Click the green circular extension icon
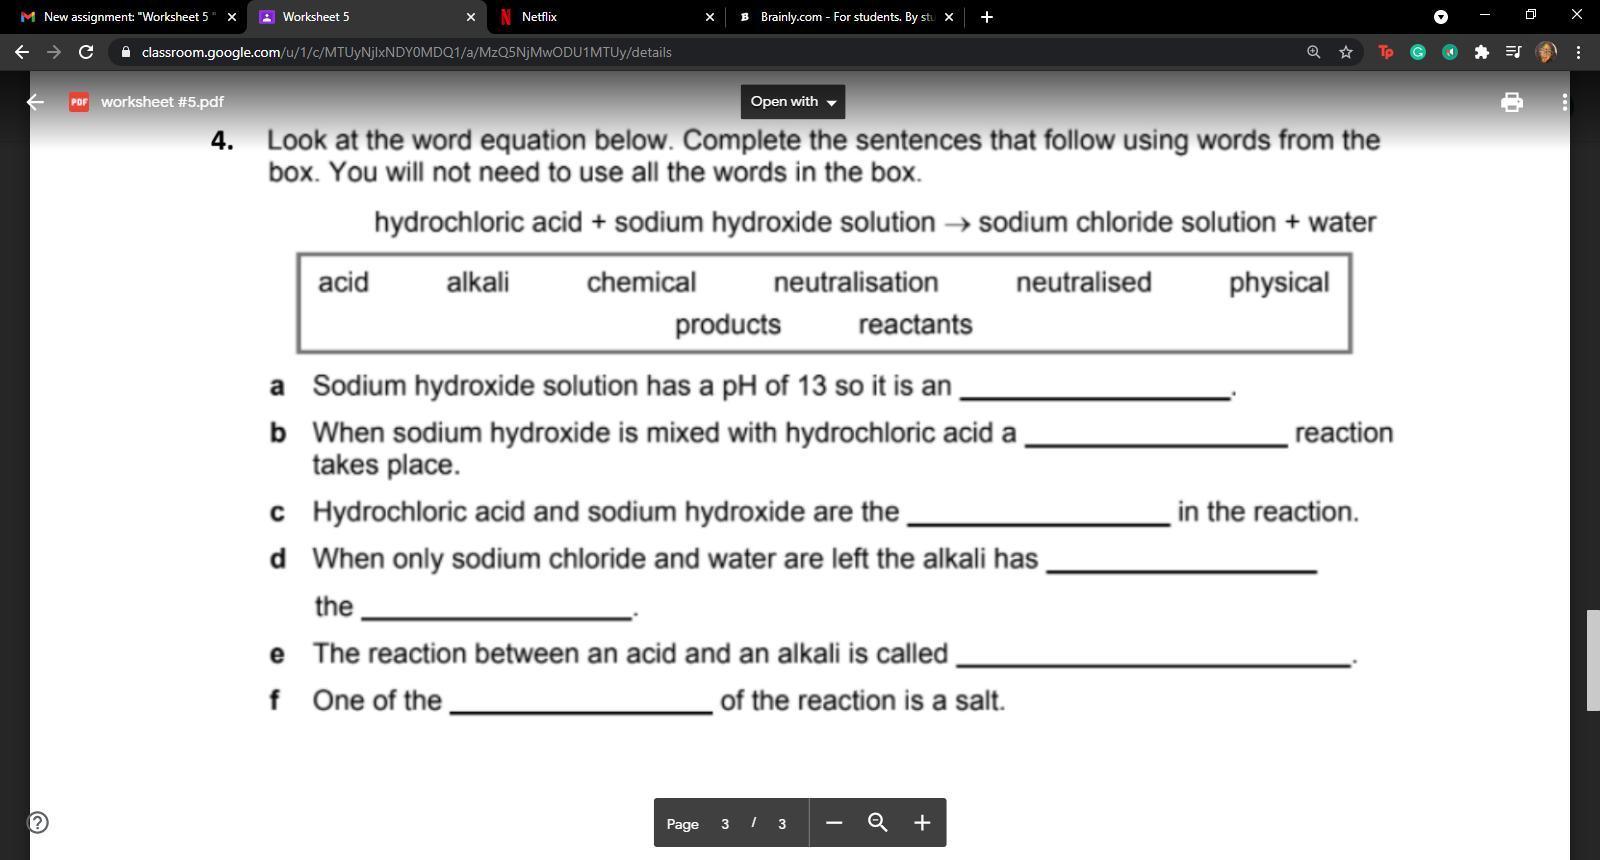The width and height of the screenshot is (1600, 860). (x=1450, y=52)
